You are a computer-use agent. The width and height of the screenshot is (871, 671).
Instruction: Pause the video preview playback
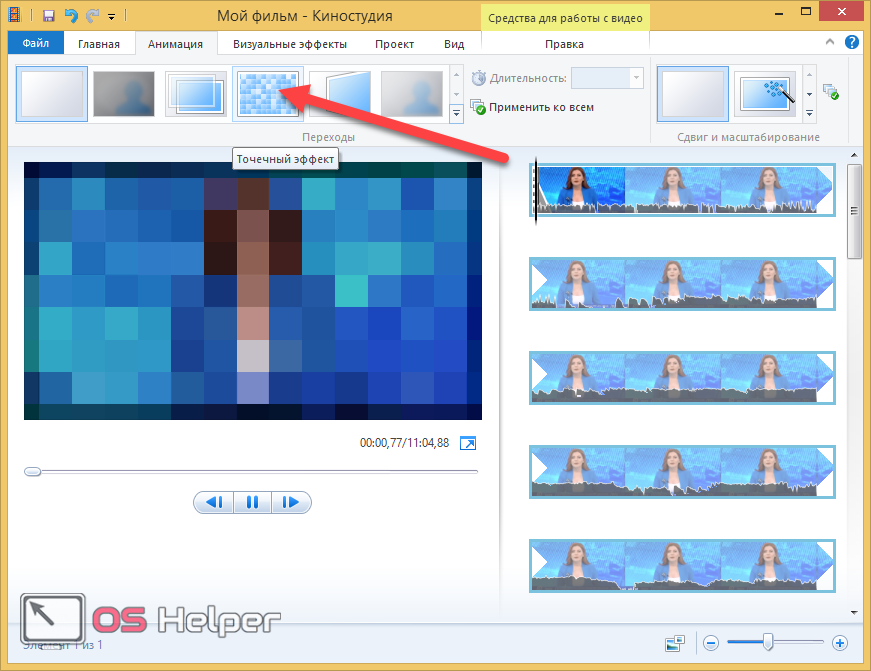click(x=252, y=502)
